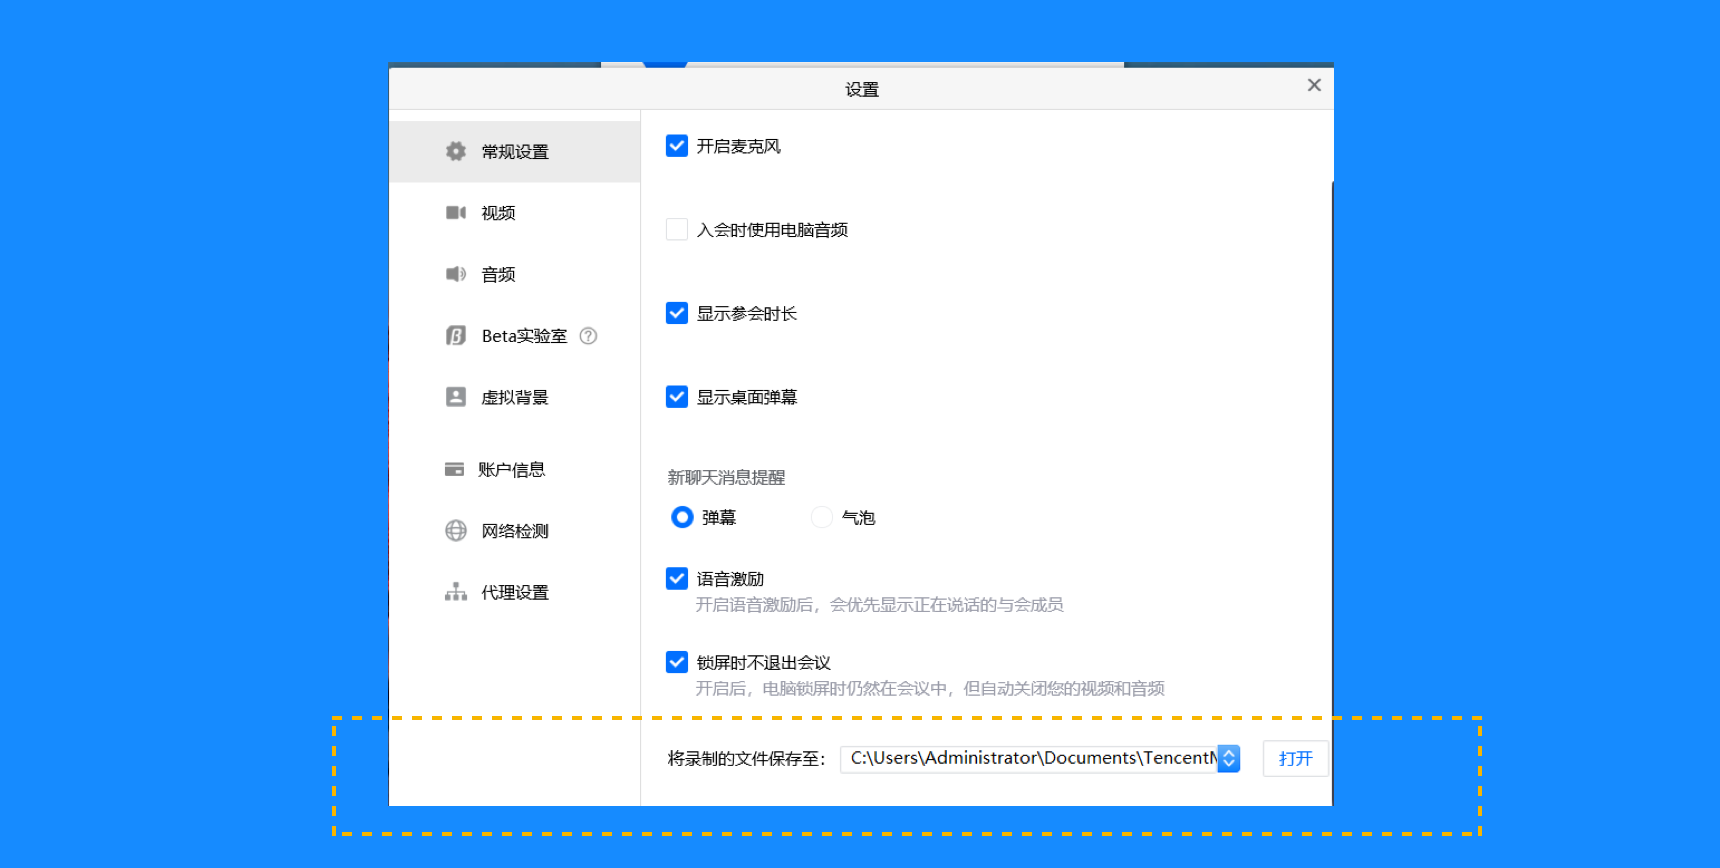The height and width of the screenshot is (868, 1720).
Task: Toggle the 显示桌面弹幕 checkbox
Action: click(677, 397)
